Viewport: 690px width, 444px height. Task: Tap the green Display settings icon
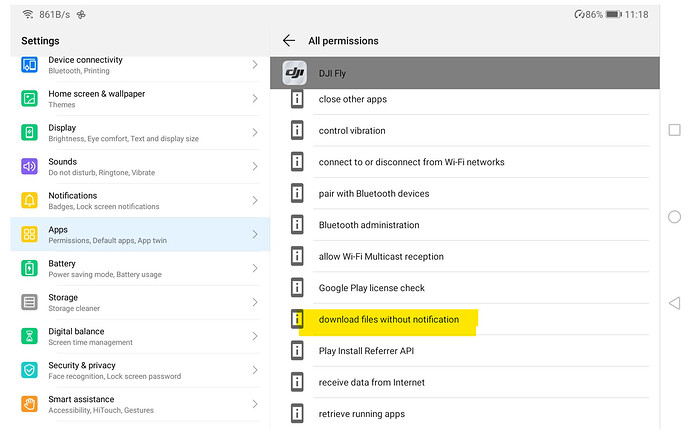pyautogui.click(x=29, y=132)
